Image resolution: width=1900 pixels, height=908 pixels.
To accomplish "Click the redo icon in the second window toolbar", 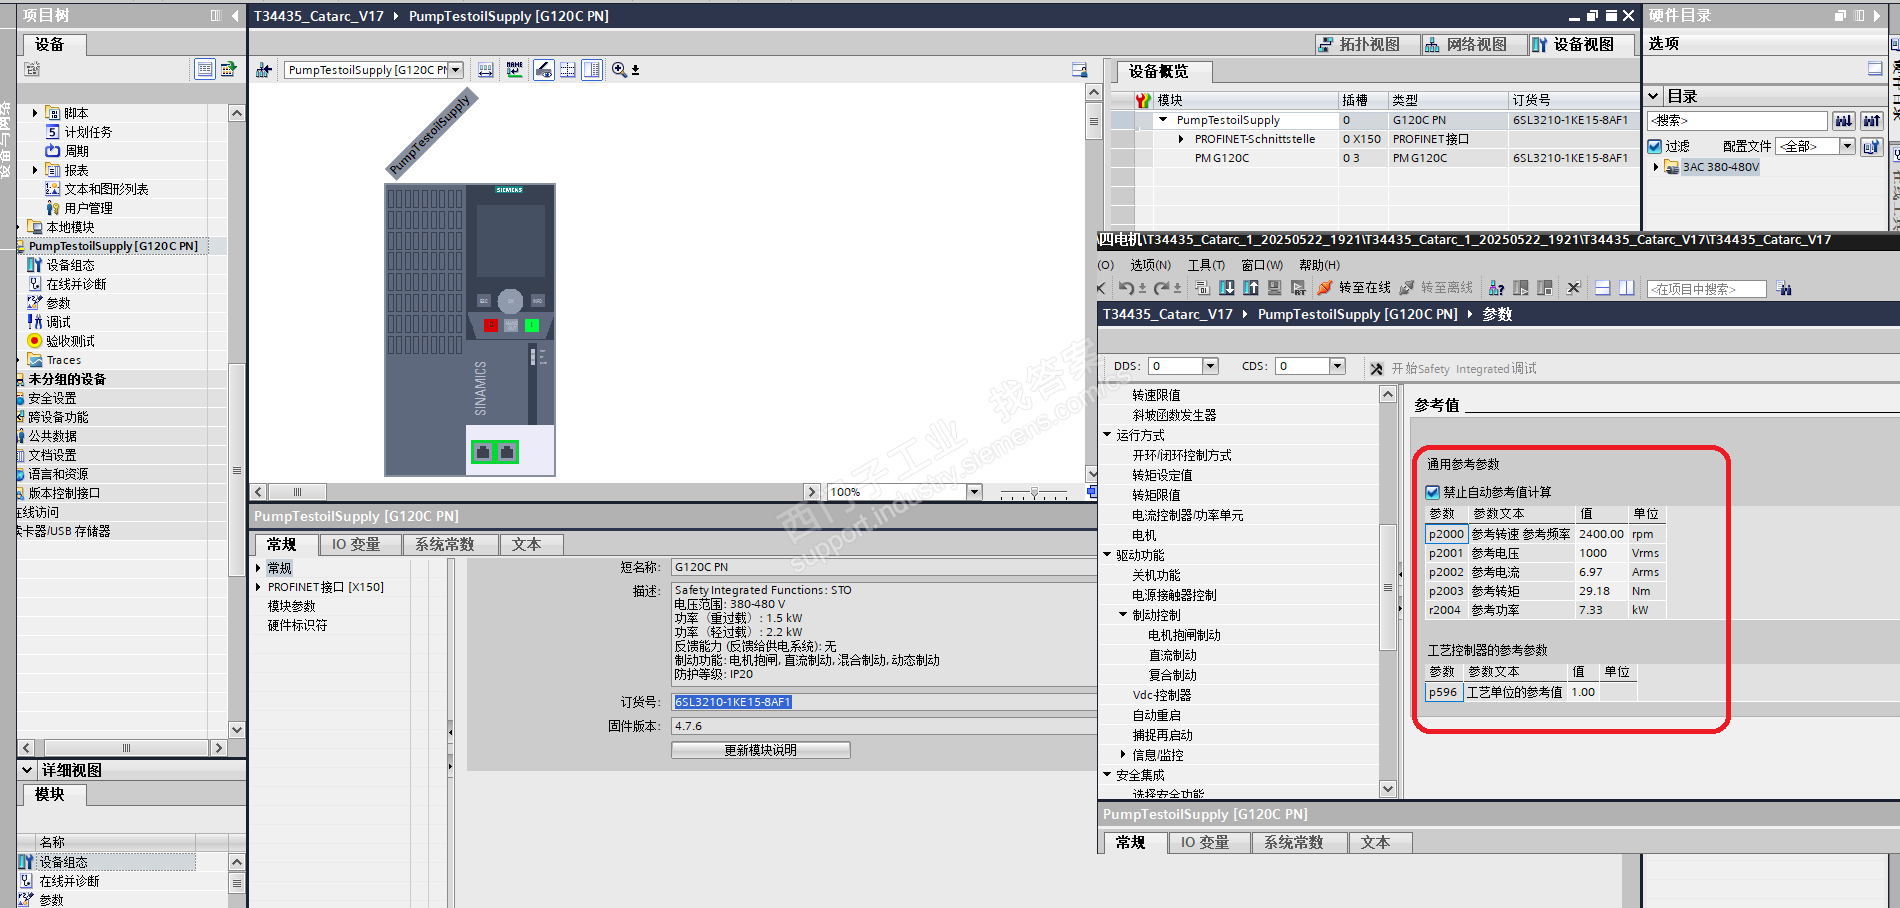I will [x=1162, y=288].
